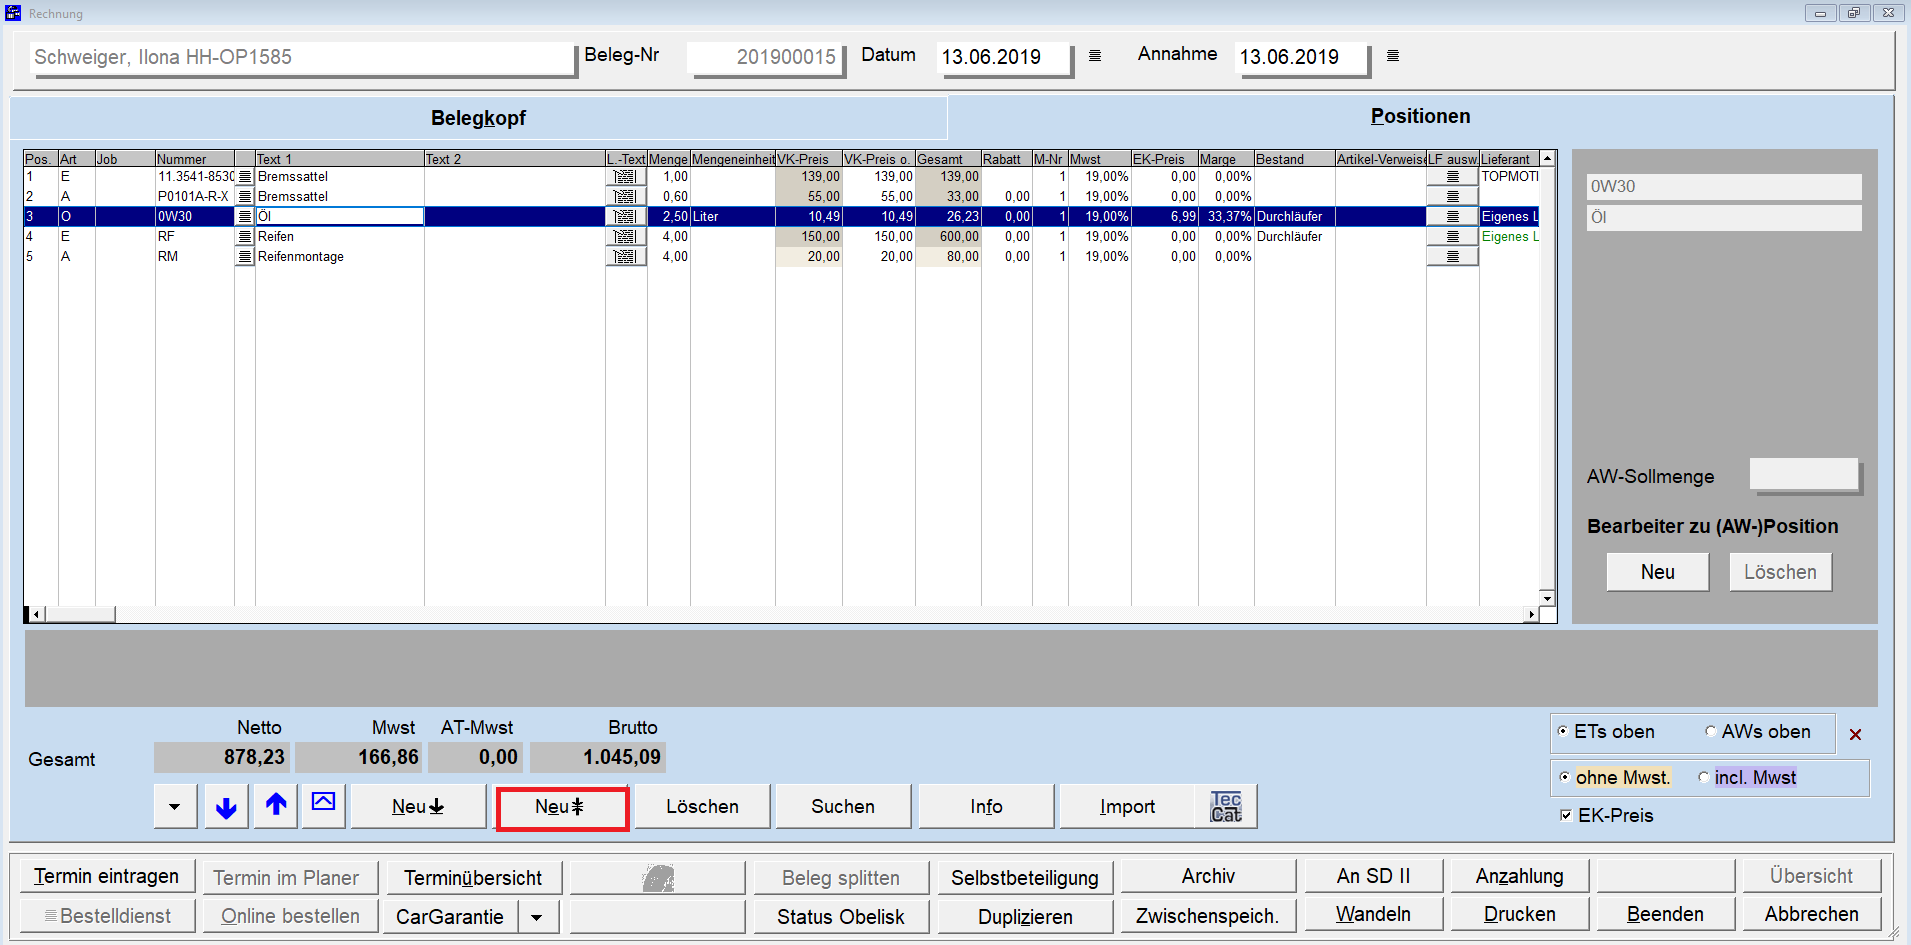The width and height of the screenshot is (1911, 945).
Task: Click the greyed vehicle image button
Action: point(657,878)
